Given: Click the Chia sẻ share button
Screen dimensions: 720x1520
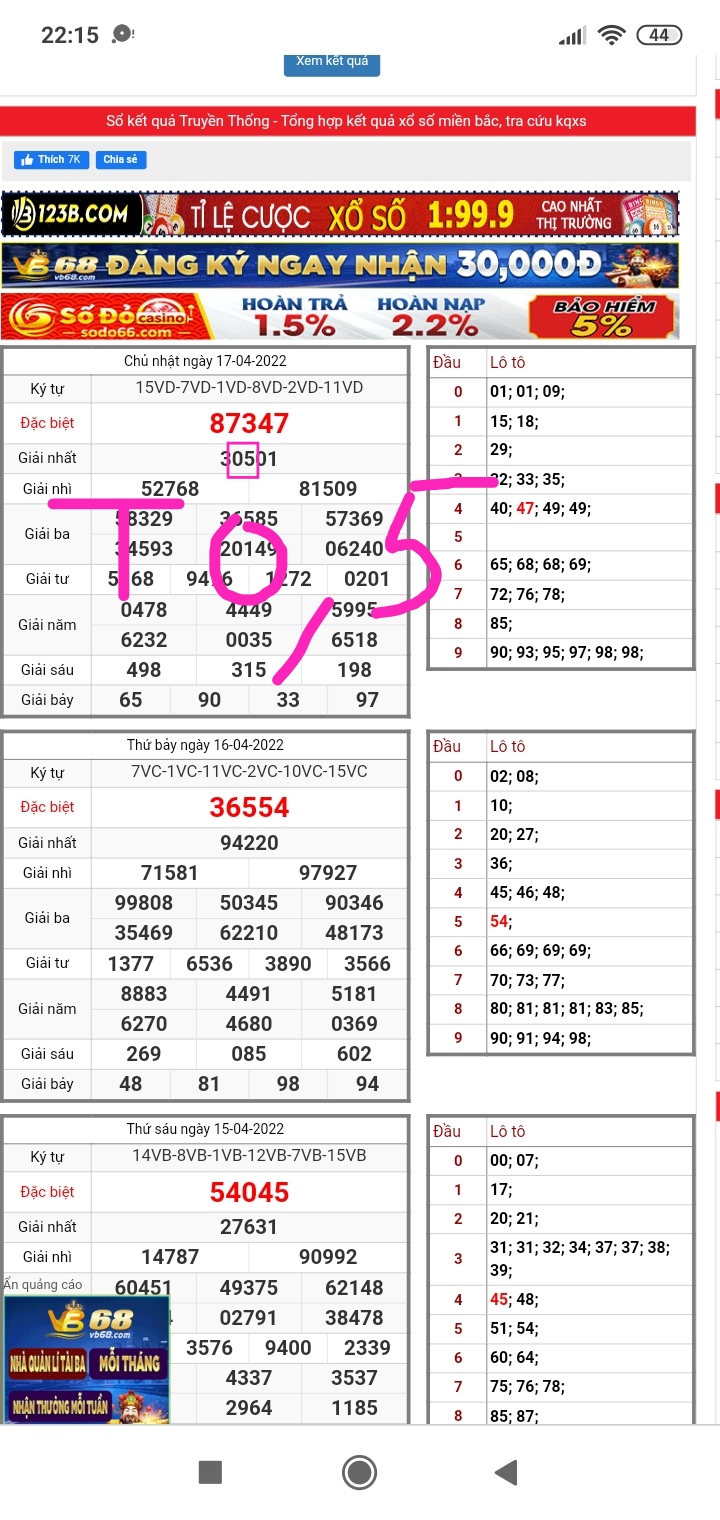Looking at the screenshot, I should click(121, 160).
